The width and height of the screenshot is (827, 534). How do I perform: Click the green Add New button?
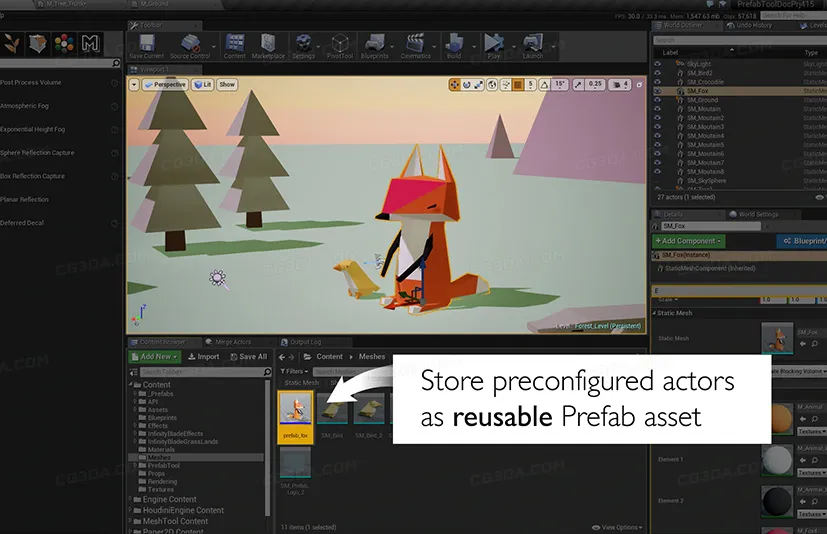point(155,357)
